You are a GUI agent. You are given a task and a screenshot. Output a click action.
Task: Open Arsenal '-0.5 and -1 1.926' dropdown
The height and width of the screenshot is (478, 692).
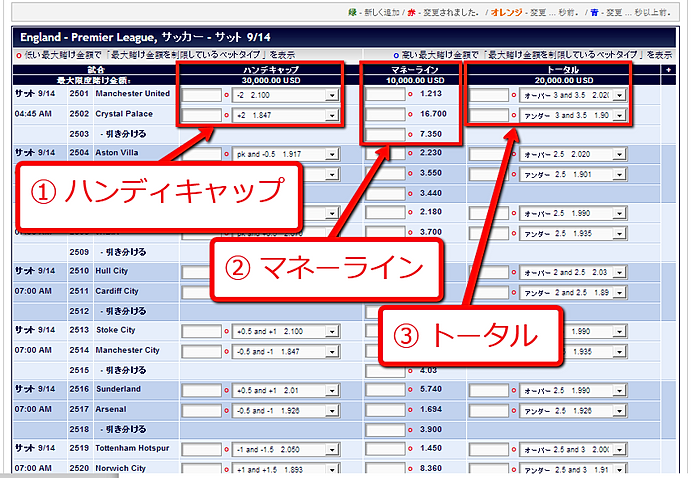tap(286, 411)
